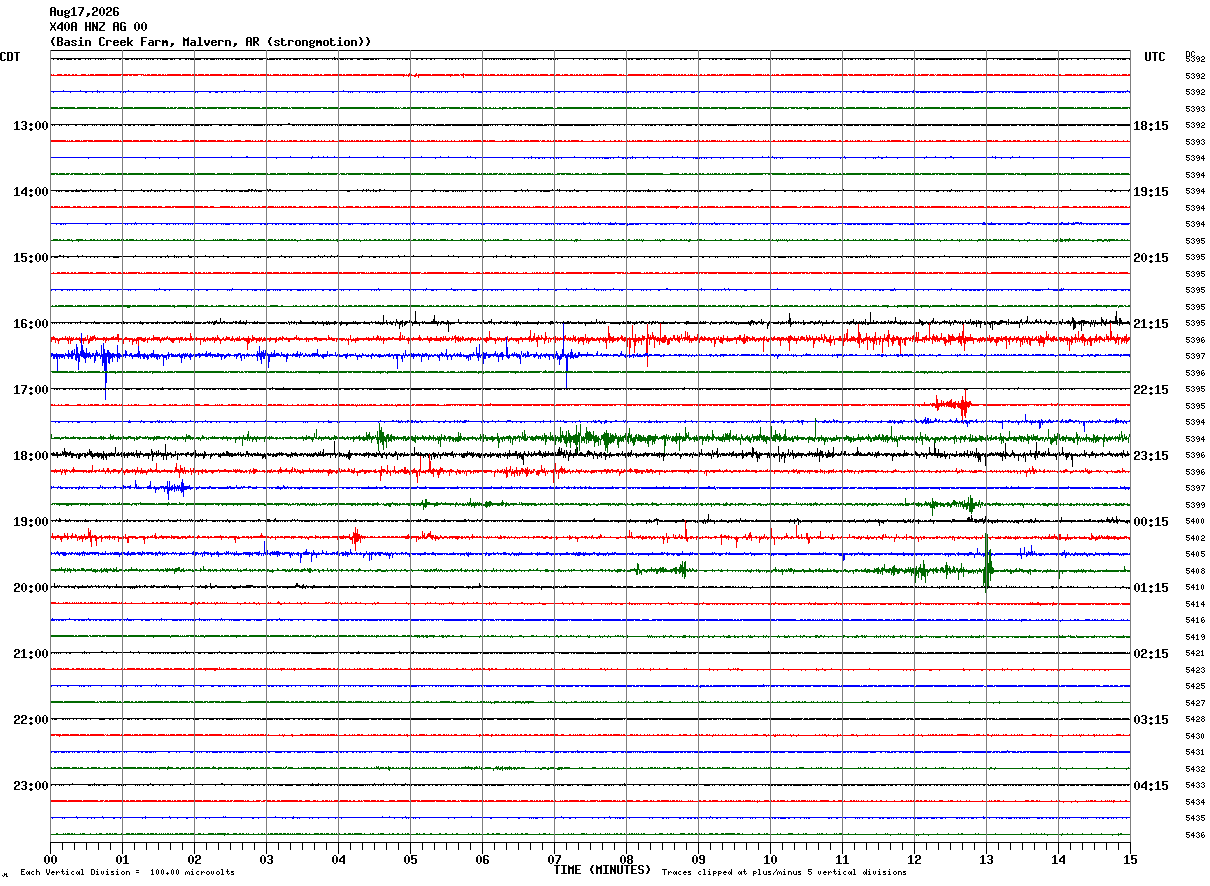The height and width of the screenshot is (886, 1210).
Task: Select the 18:15 UTC label
Action: (x=1151, y=126)
